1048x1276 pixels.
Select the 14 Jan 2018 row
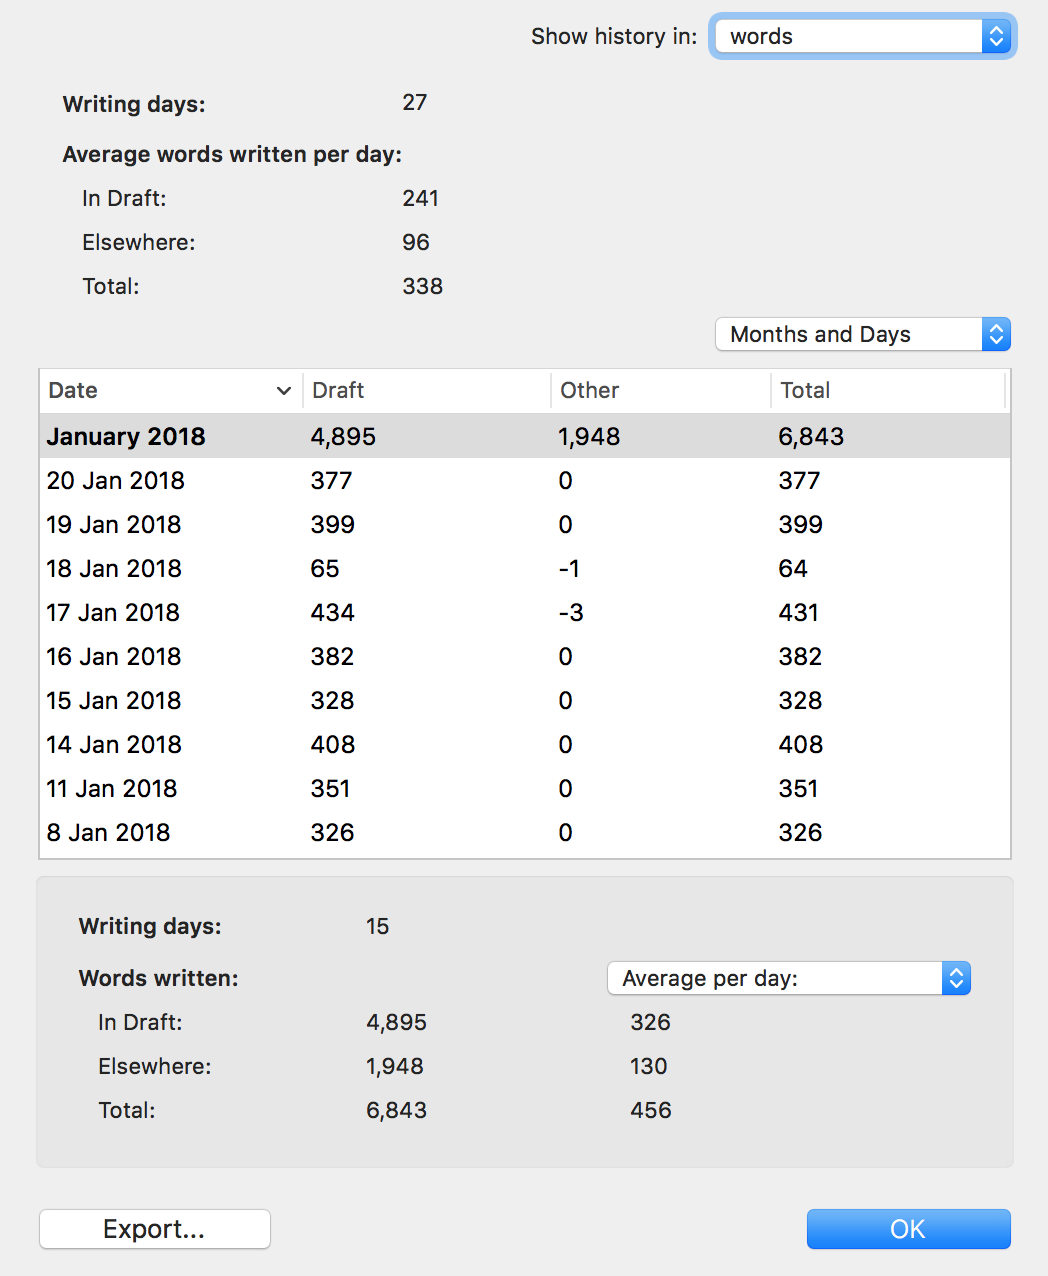[525, 744]
